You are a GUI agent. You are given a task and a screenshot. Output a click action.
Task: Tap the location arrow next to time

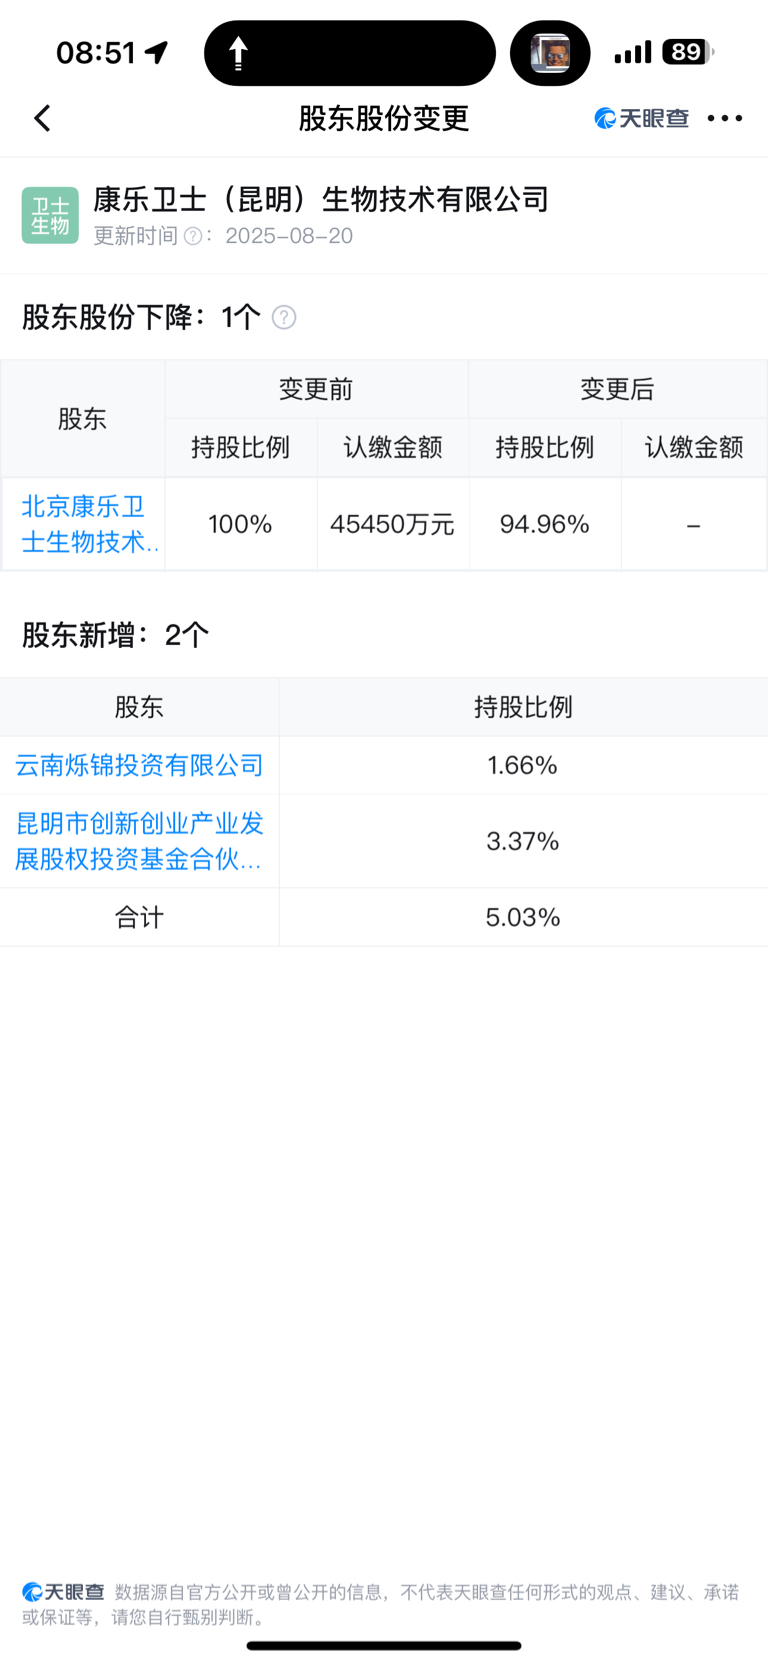click(x=157, y=52)
